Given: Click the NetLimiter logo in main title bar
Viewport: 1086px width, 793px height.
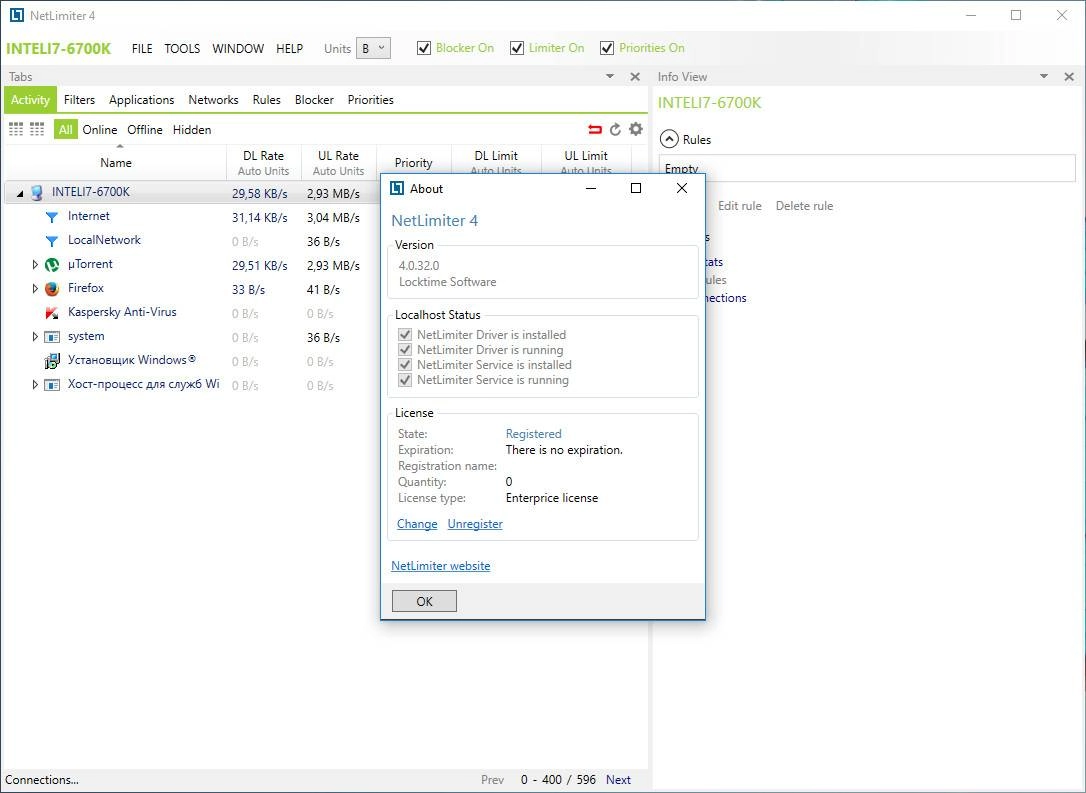Looking at the screenshot, I should pos(17,15).
